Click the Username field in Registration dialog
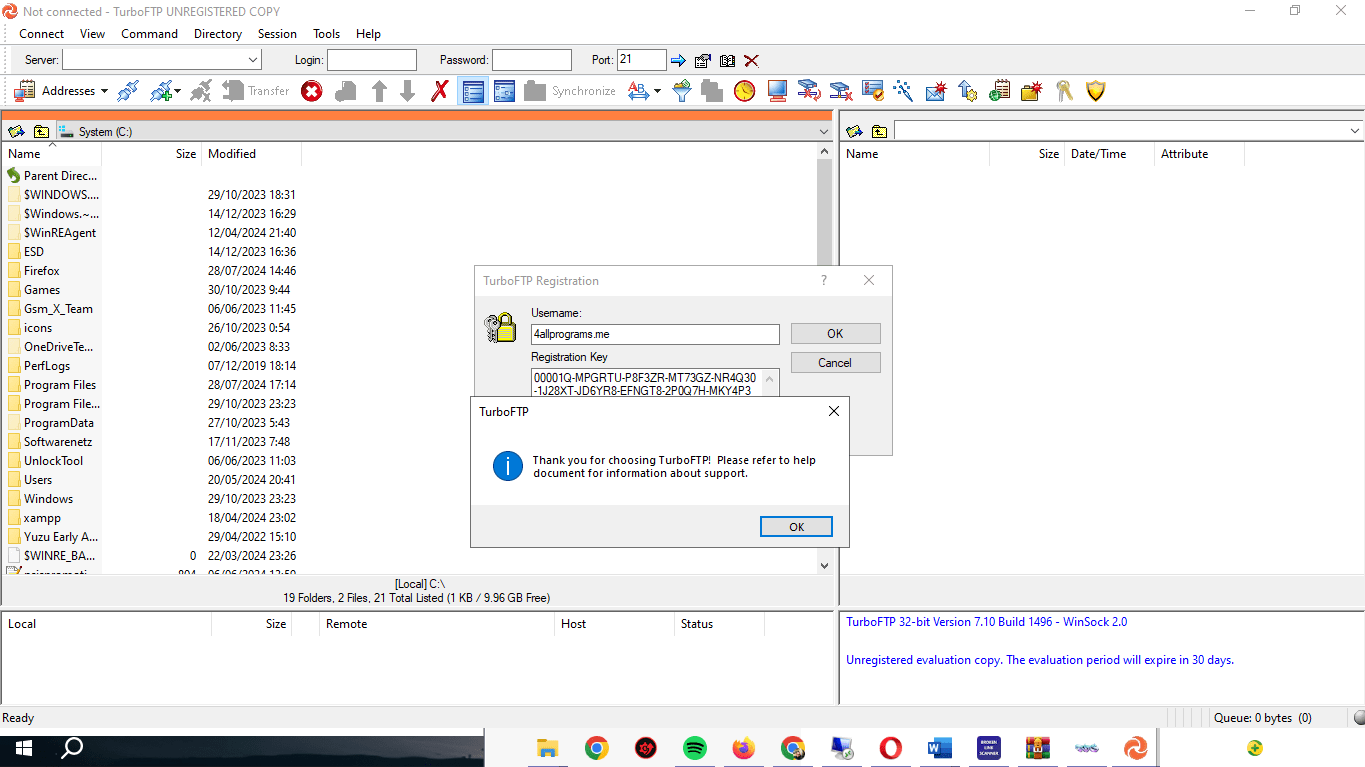 (655, 334)
